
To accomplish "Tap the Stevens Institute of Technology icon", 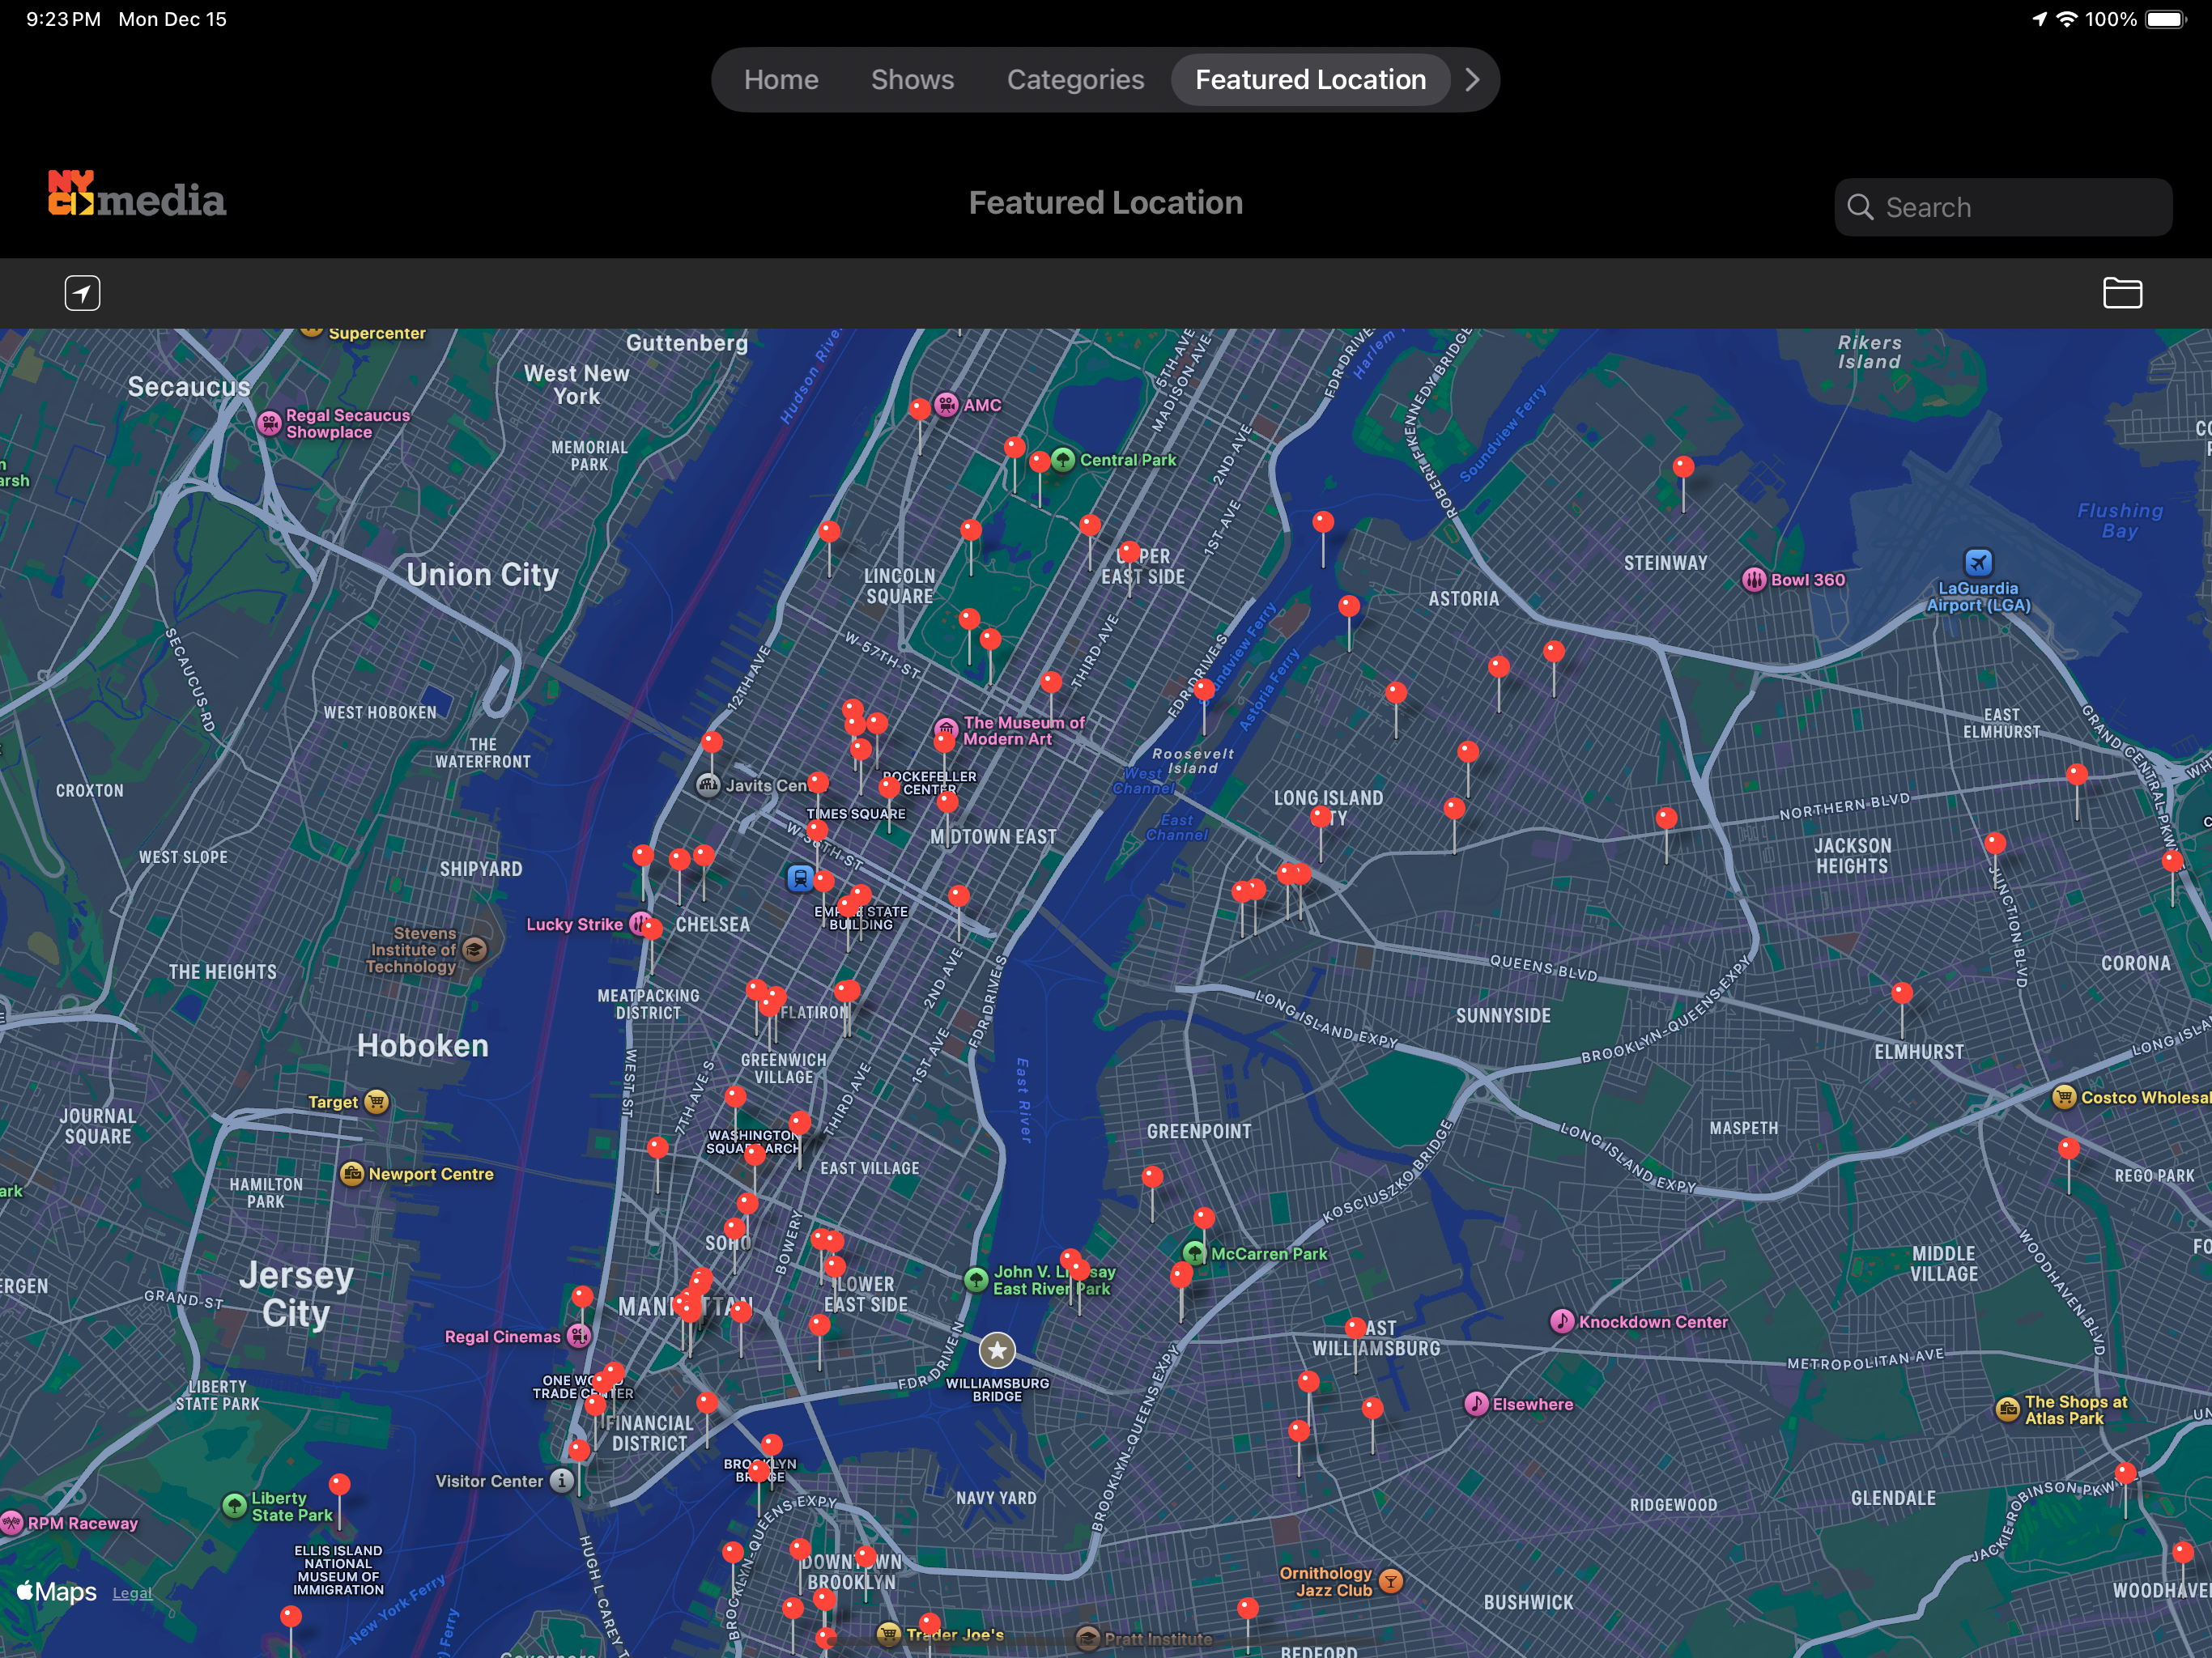I will pos(475,949).
